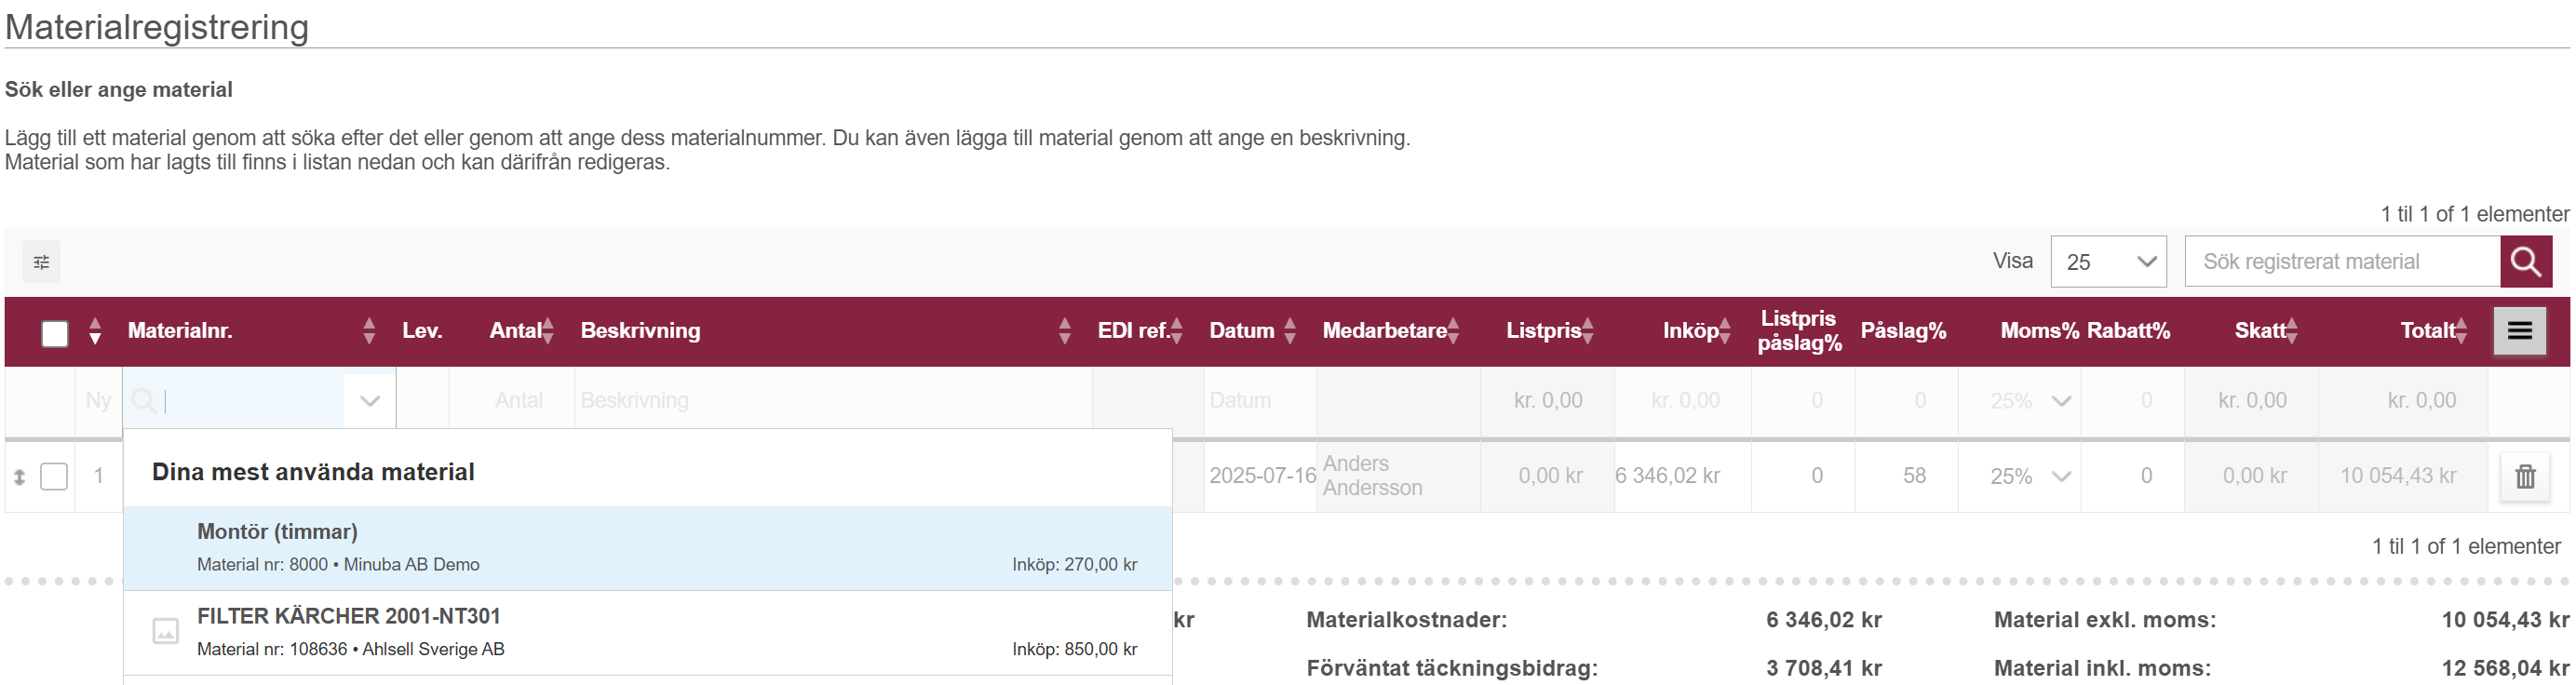The height and width of the screenshot is (685, 2576).
Task: Open the hamburger column menu
Action: coord(2519,331)
